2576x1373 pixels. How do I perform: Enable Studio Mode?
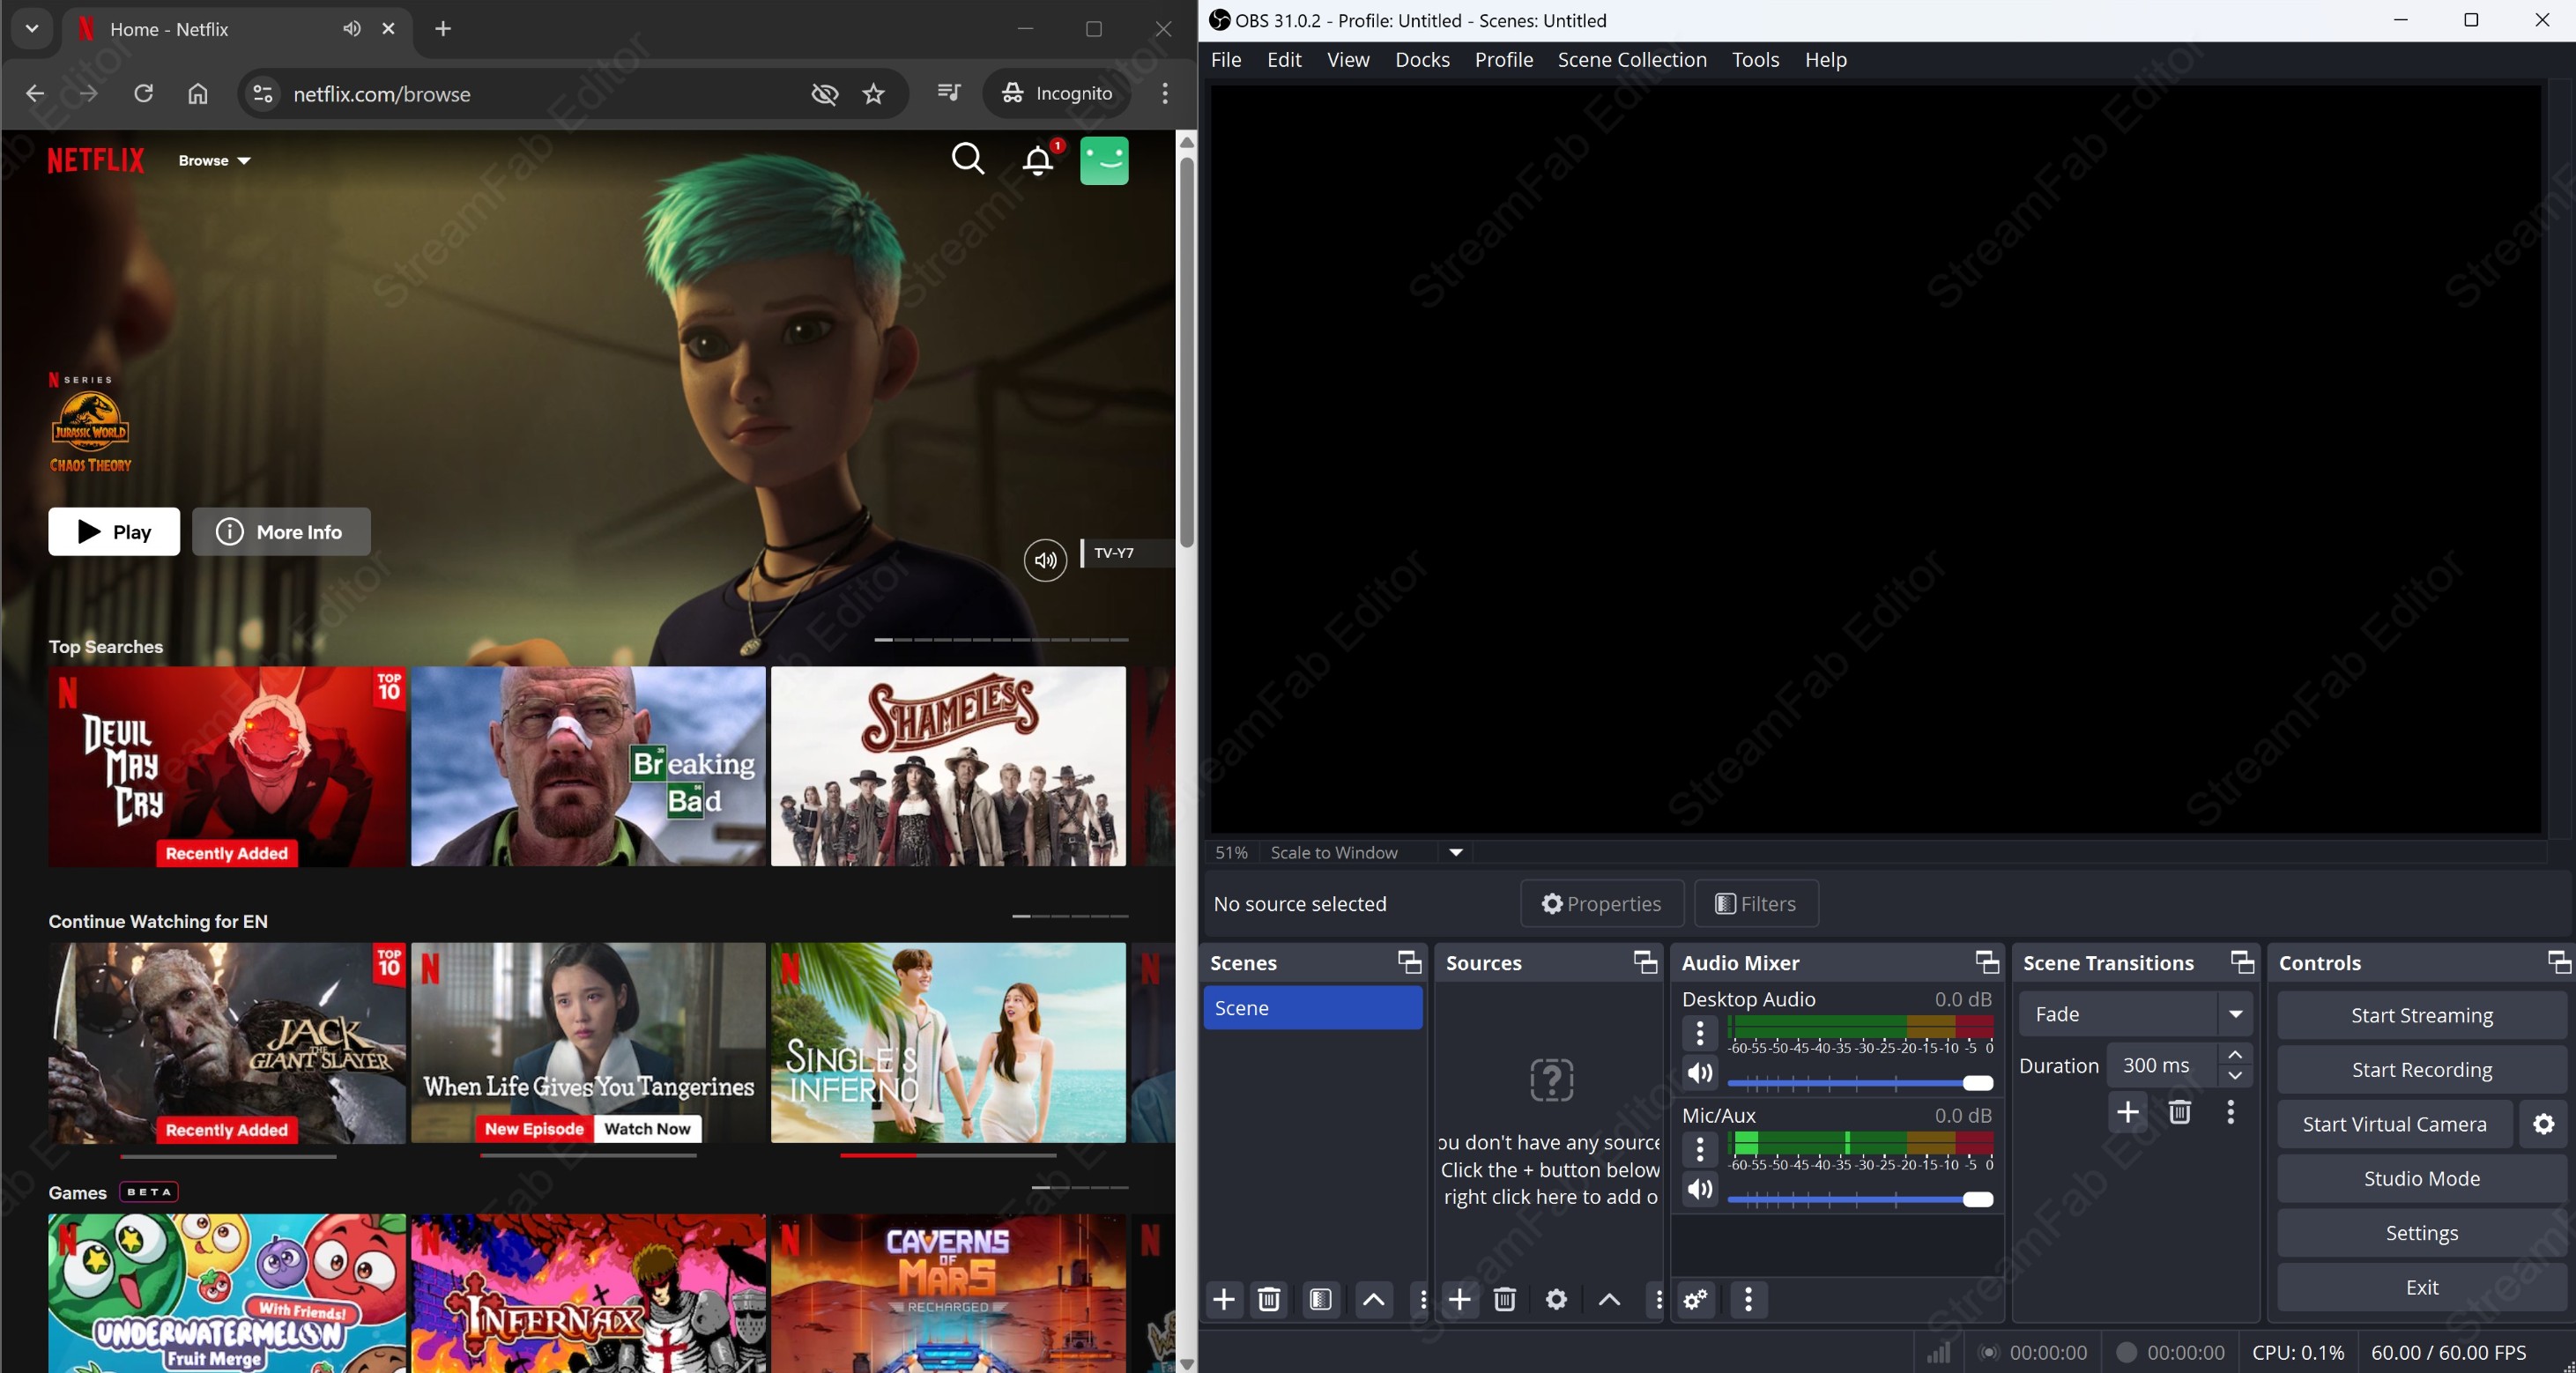click(x=2421, y=1178)
